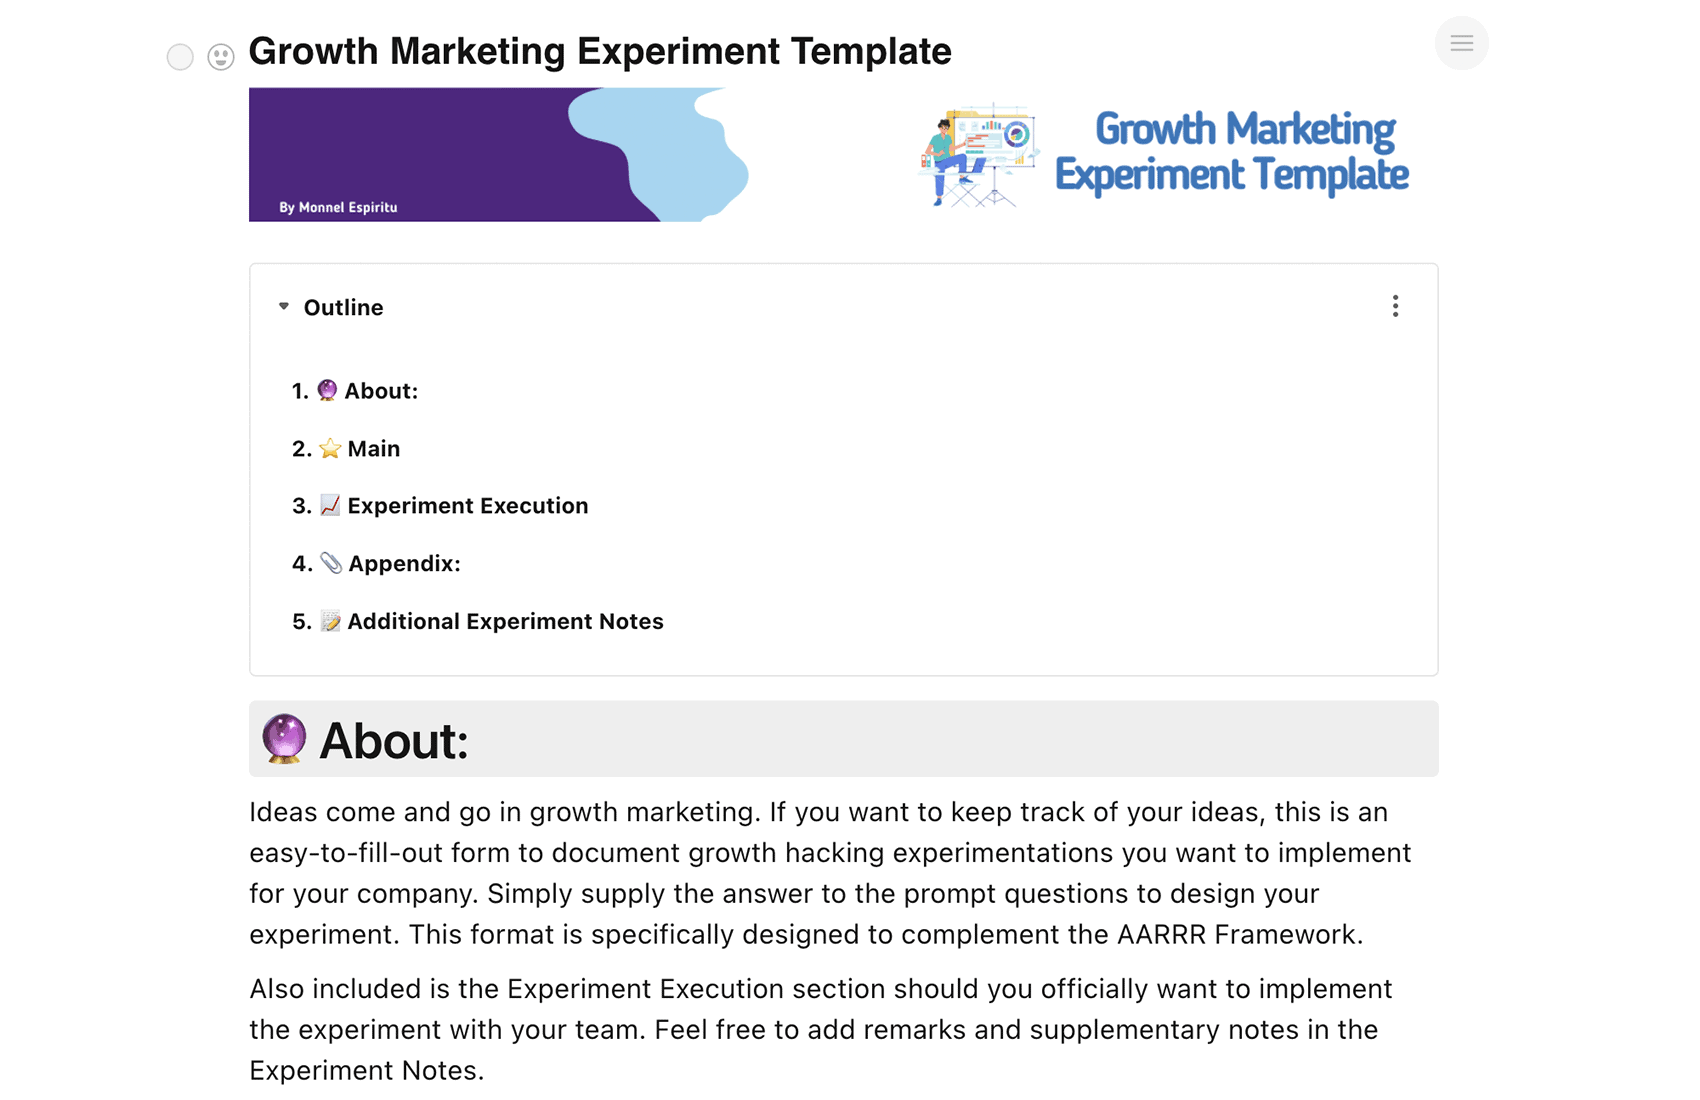Click the crystal ball icon in outline
This screenshot has width=1700, height=1100.
click(327, 390)
